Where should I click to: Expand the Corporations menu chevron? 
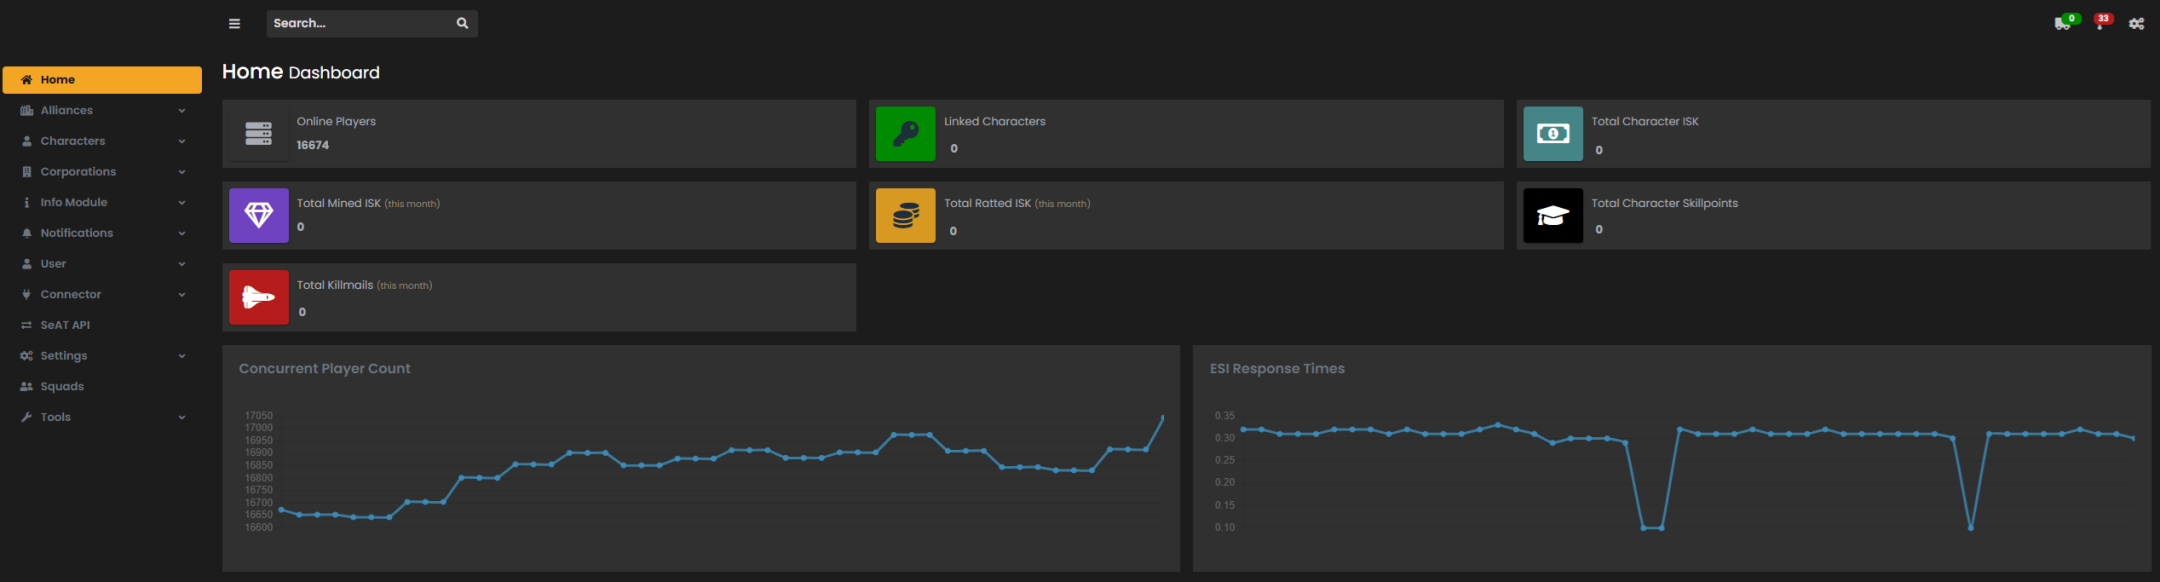point(182,172)
